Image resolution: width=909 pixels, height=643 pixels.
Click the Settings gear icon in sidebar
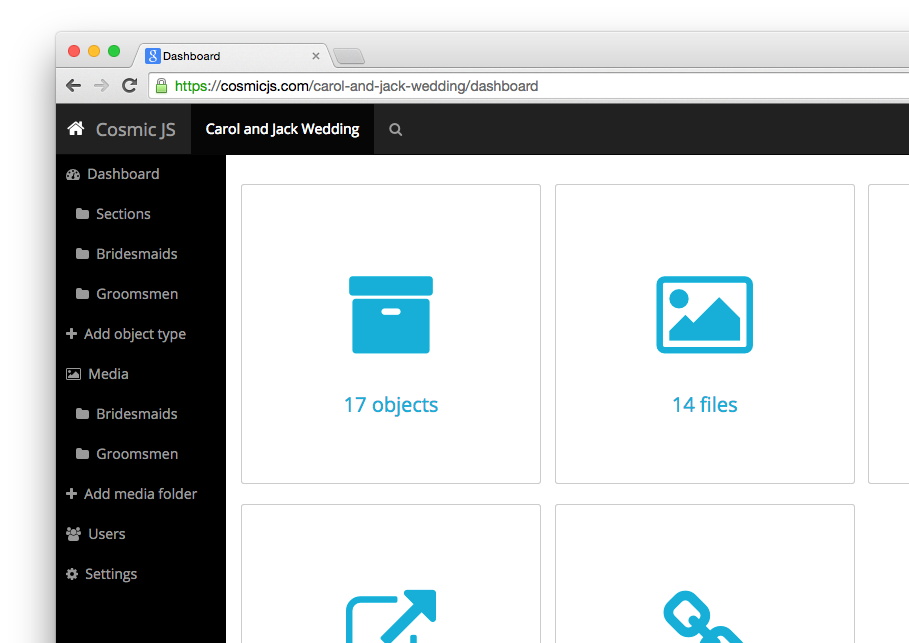[x=72, y=574]
